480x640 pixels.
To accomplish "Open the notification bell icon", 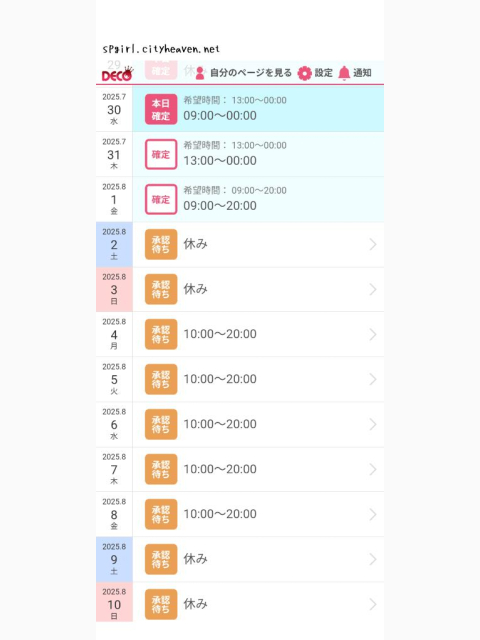I will 344,73.
